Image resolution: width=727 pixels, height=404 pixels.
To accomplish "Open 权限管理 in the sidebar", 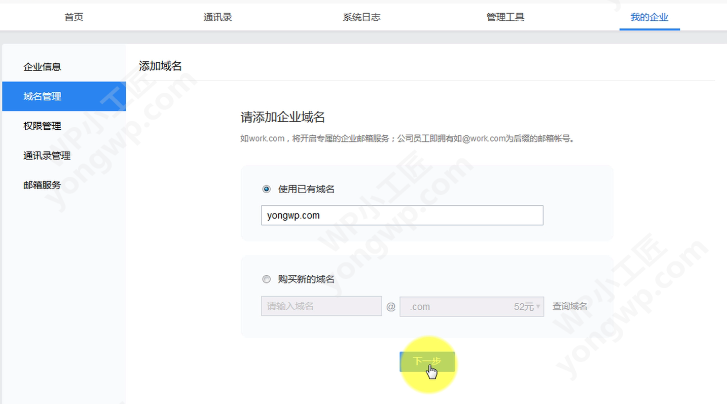I will (43, 126).
